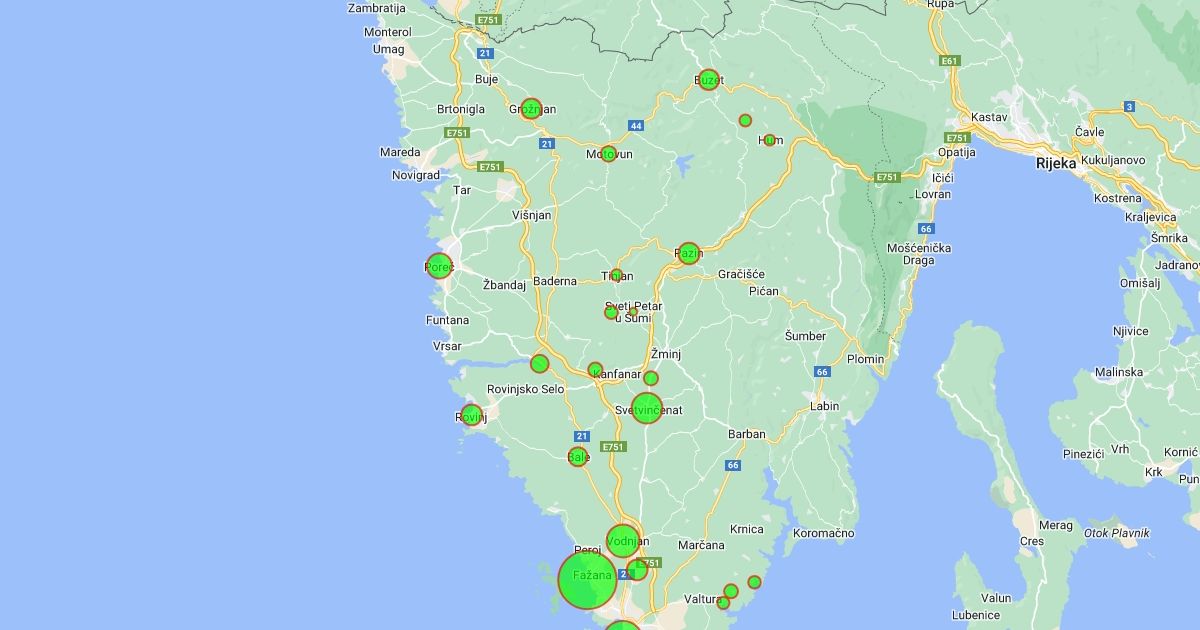Click the Lovran town label
1200x630 pixels.
tap(933, 194)
